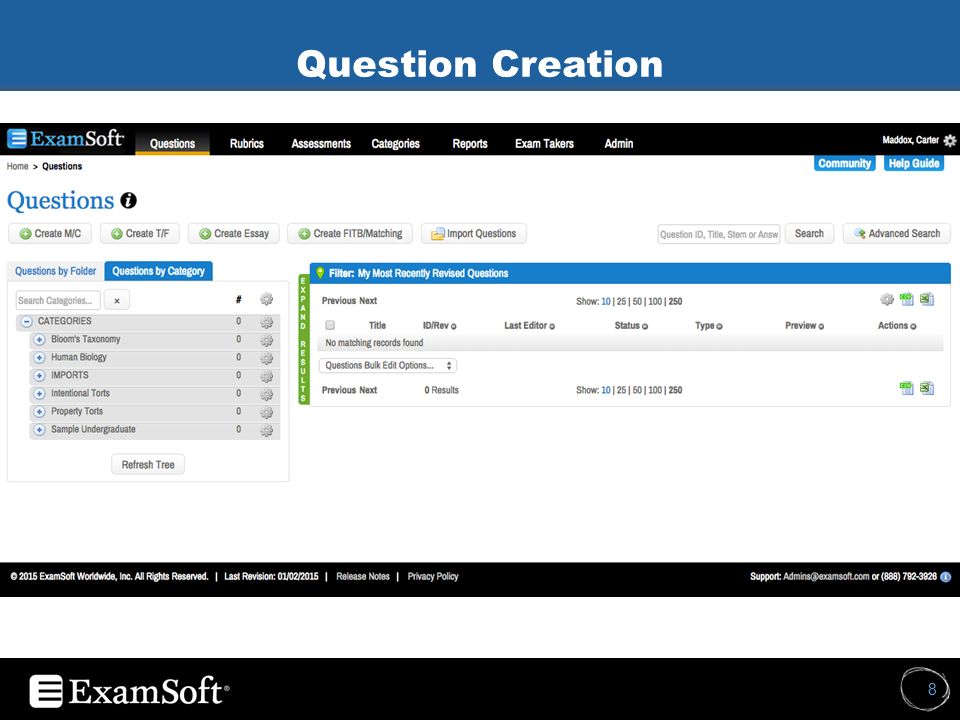Expand the Property Torts category
960x720 pixels.
pyautogui.click(x=39, y=412)
